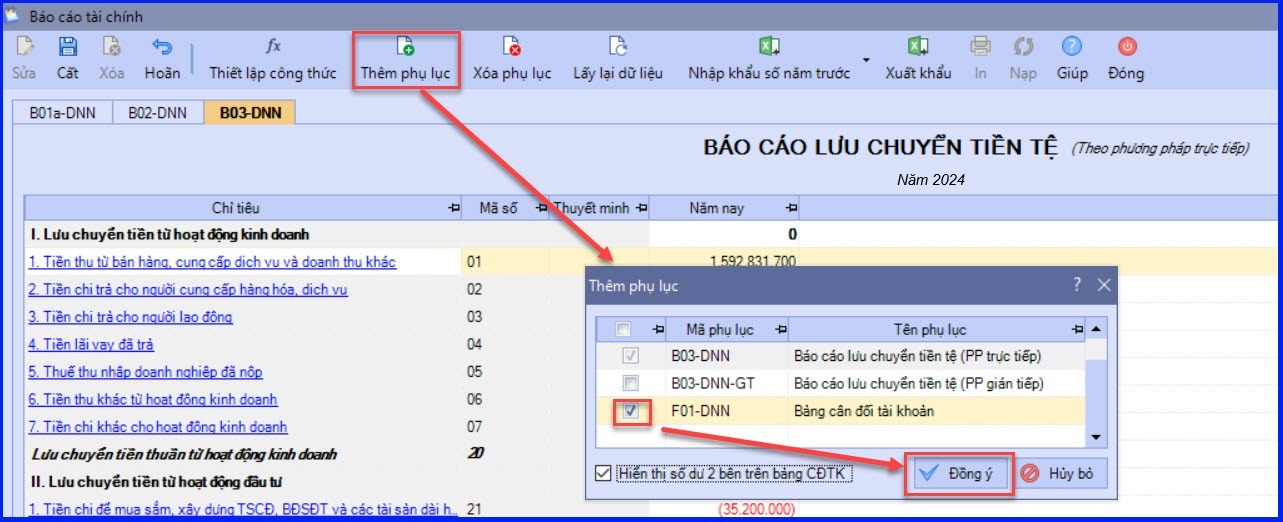The image size is (1283, 522).
Task: Select cell Bảng cân đối tài khoản
Action: pyautogui.click(x=937, y=410)
